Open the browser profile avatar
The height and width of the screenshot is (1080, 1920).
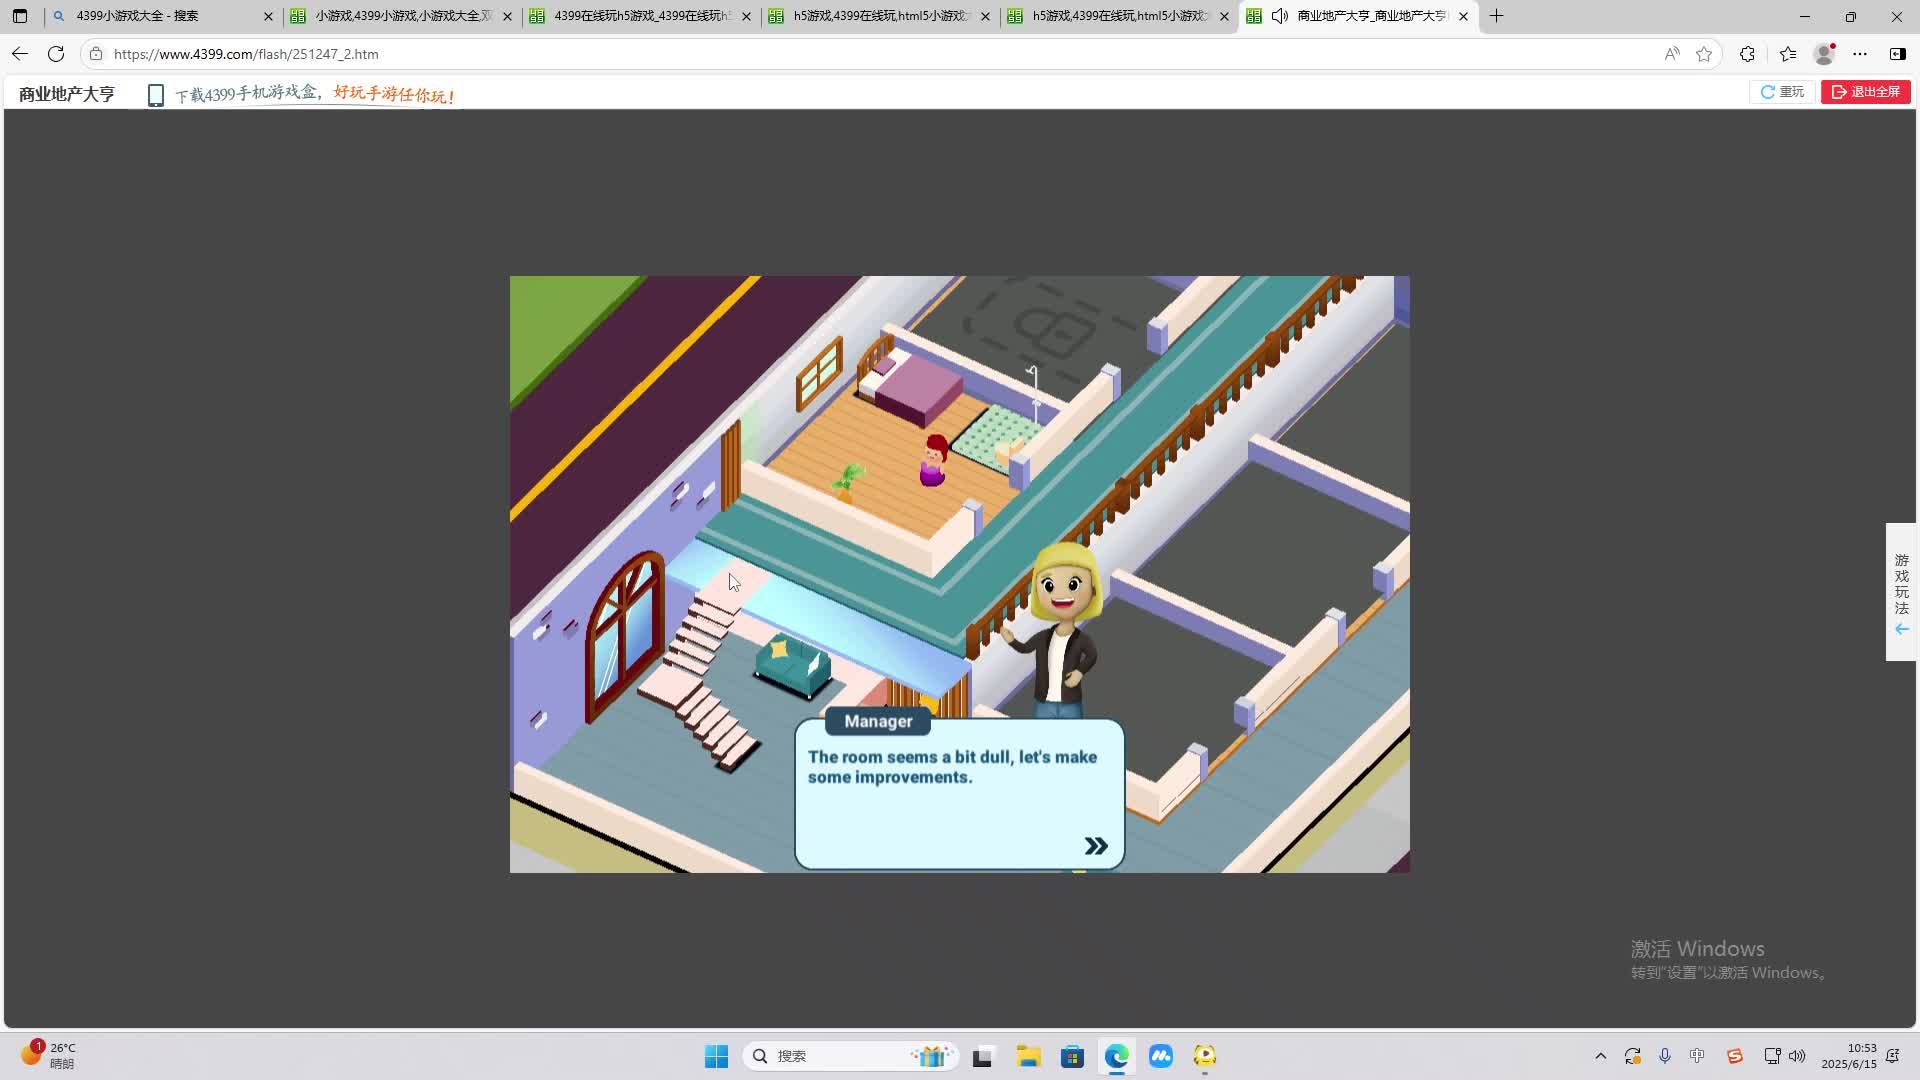[x=1824, y=54]
